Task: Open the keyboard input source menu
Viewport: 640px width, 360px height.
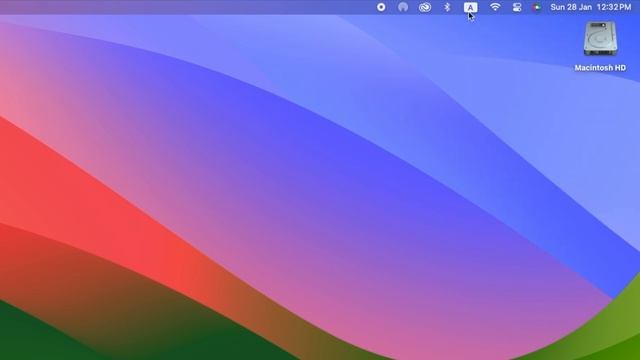Action: [x=471, y=7]
